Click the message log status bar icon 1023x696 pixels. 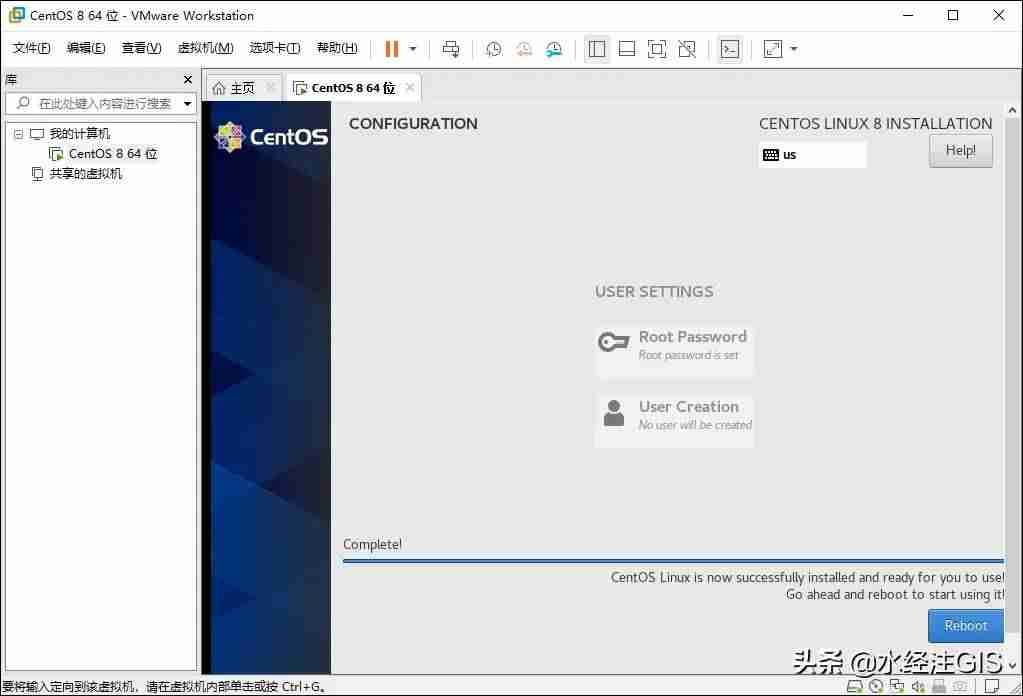pyautogui.click(x=992, y=686)
